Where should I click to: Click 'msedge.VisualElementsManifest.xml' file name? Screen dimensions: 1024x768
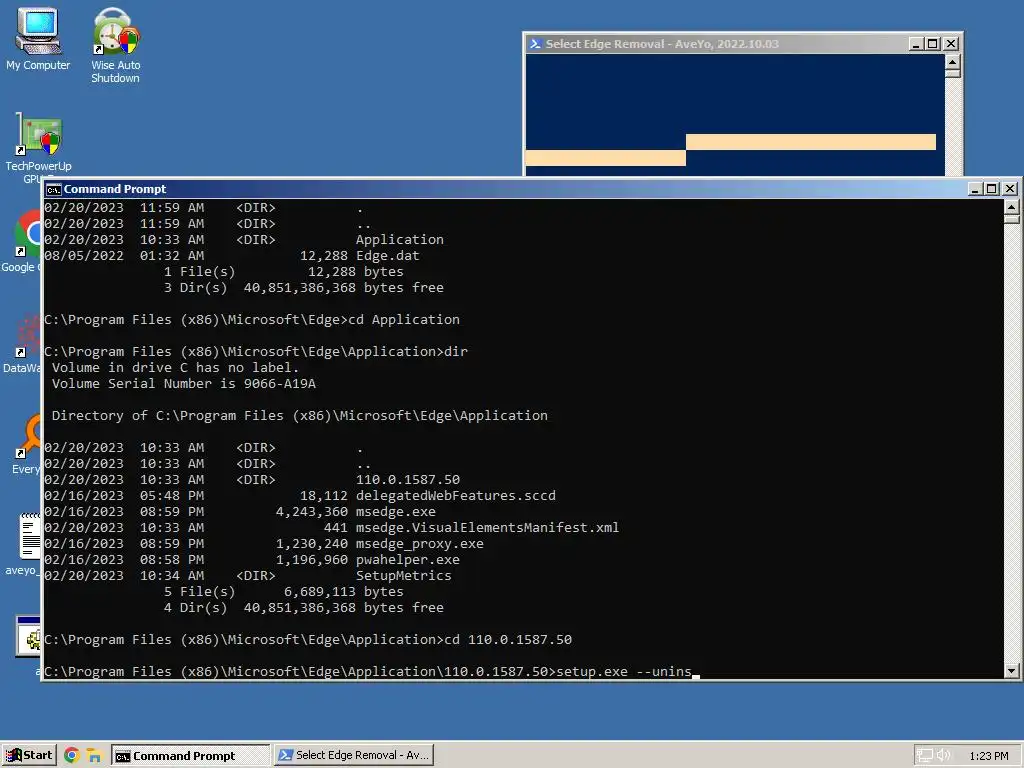487,528
